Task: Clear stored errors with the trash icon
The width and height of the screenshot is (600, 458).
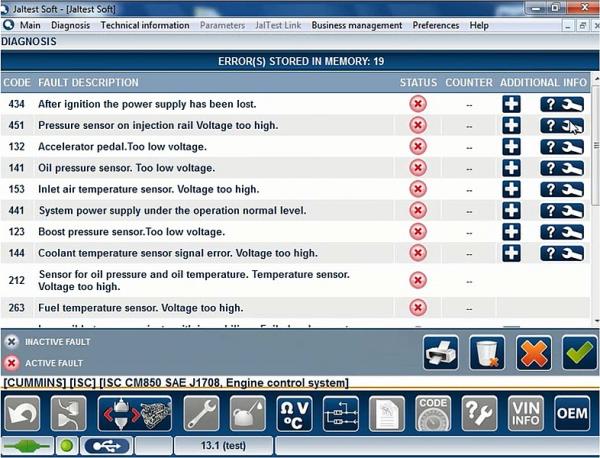Action: pos(487,352)
